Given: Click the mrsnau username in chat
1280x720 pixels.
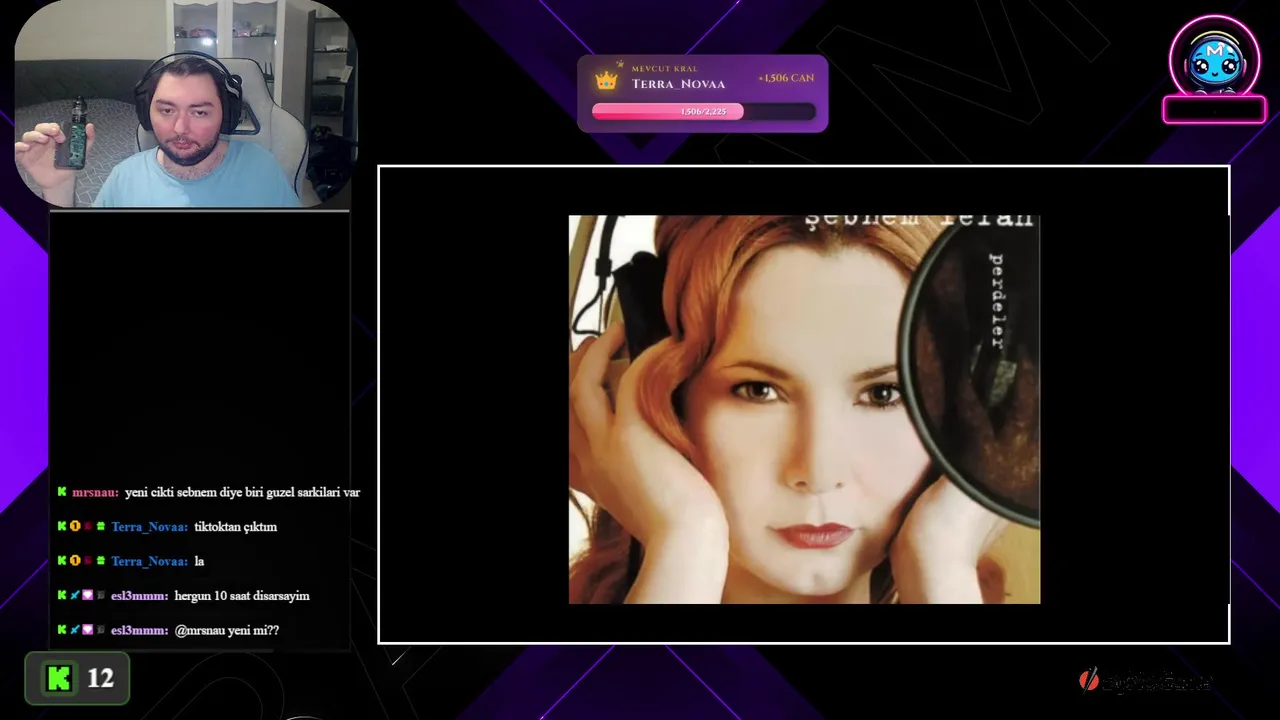Looking at the screenshot, I should coord(95,492).
